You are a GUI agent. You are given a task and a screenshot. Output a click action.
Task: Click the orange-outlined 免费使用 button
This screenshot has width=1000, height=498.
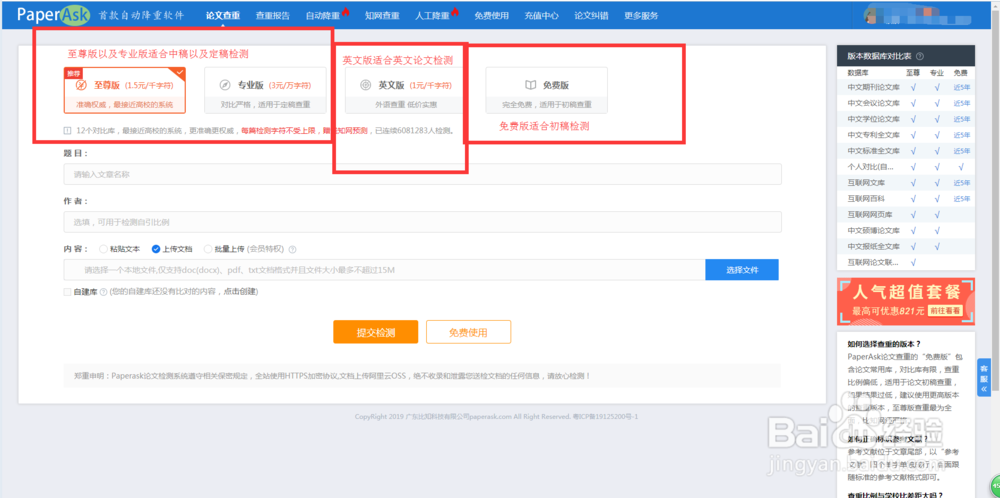469,332
